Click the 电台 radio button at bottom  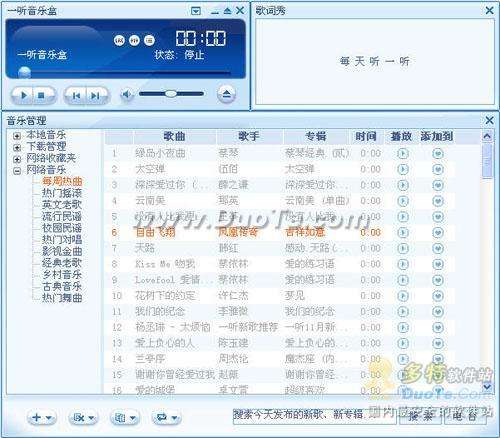465,416
